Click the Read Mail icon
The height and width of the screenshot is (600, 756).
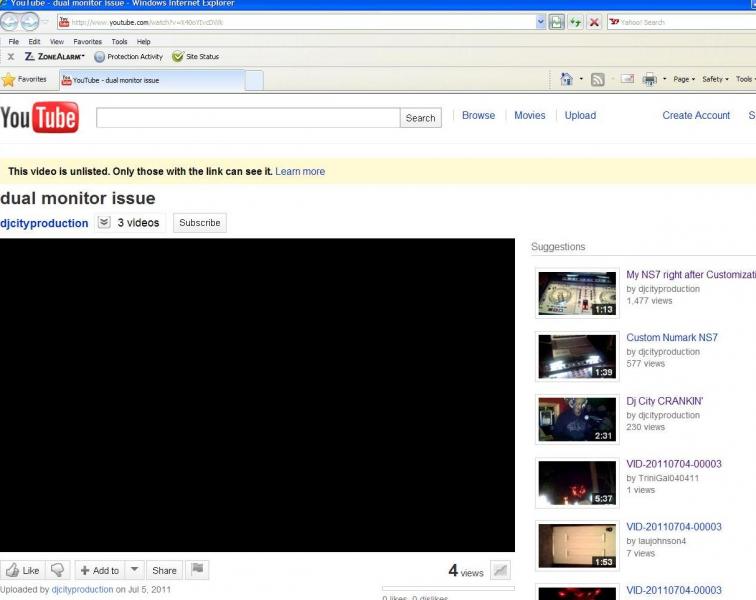[x=627, y=79]
